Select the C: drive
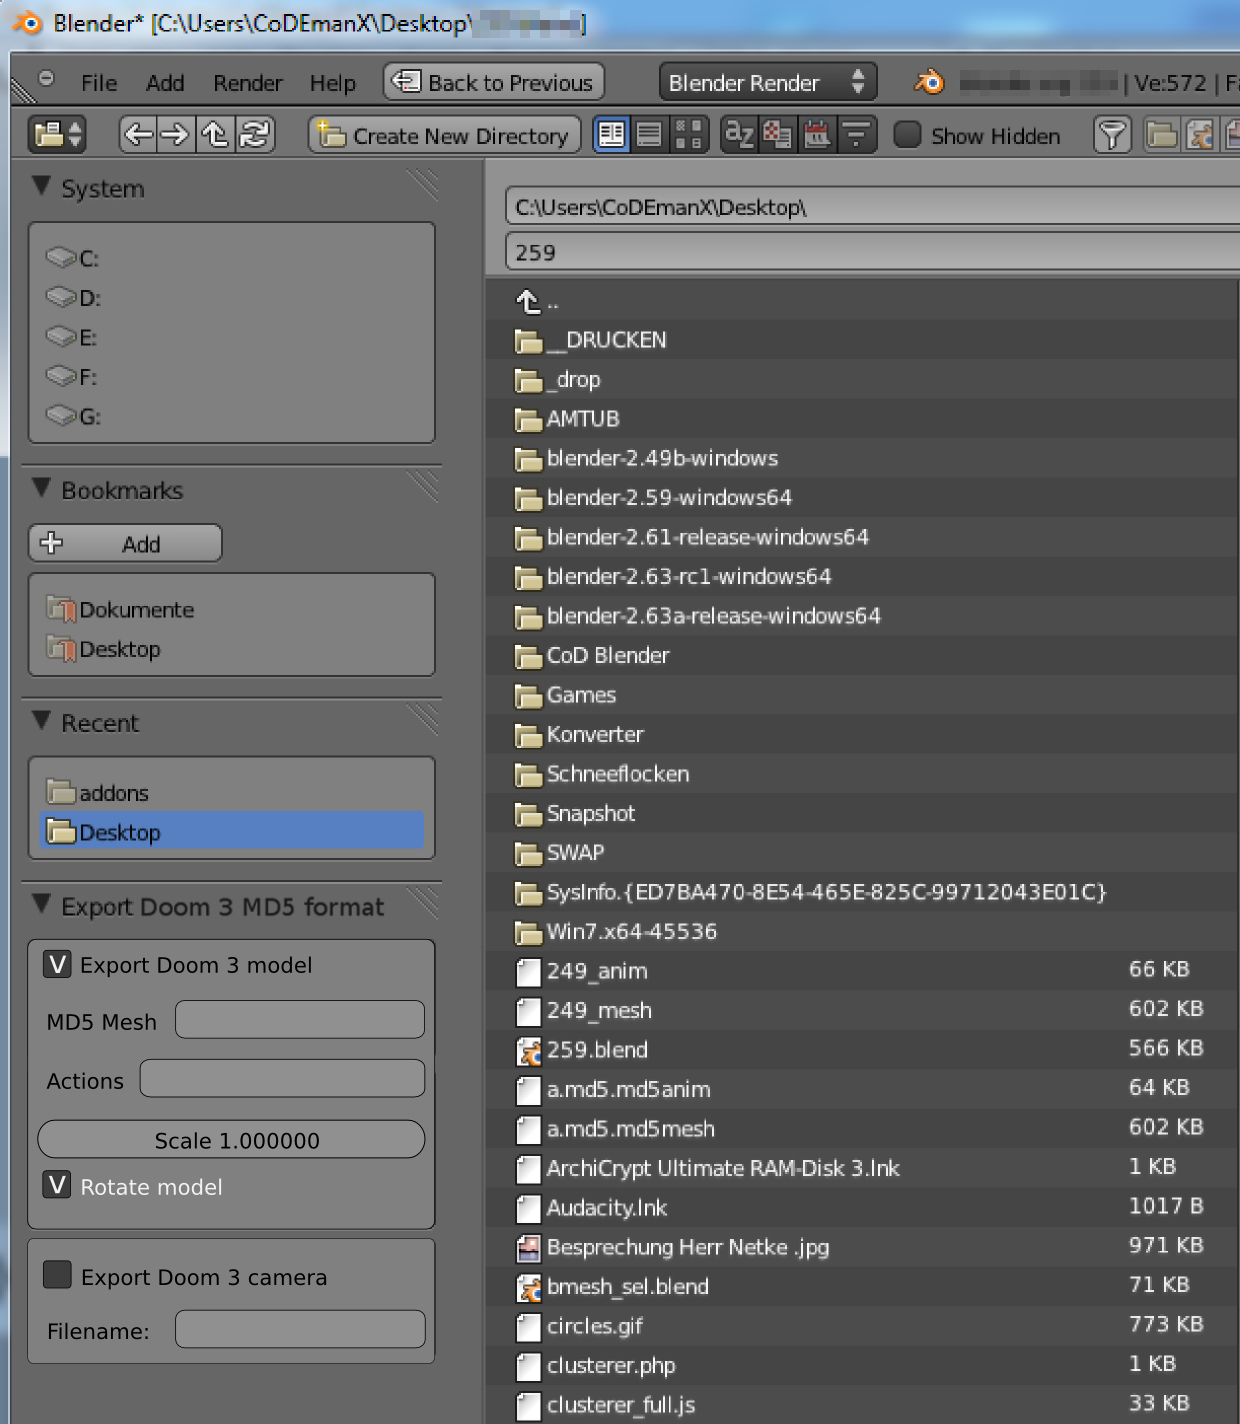Viewport: 1240px width, 1424px height. click(x=230, y=258)
